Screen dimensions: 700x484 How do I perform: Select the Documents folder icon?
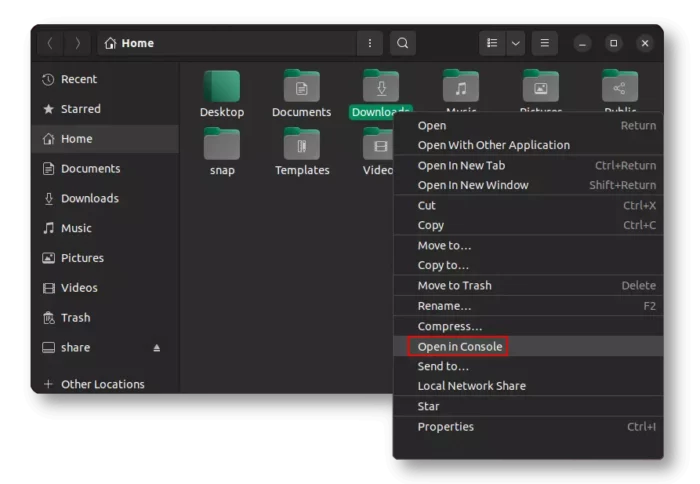tap(302, 86)
